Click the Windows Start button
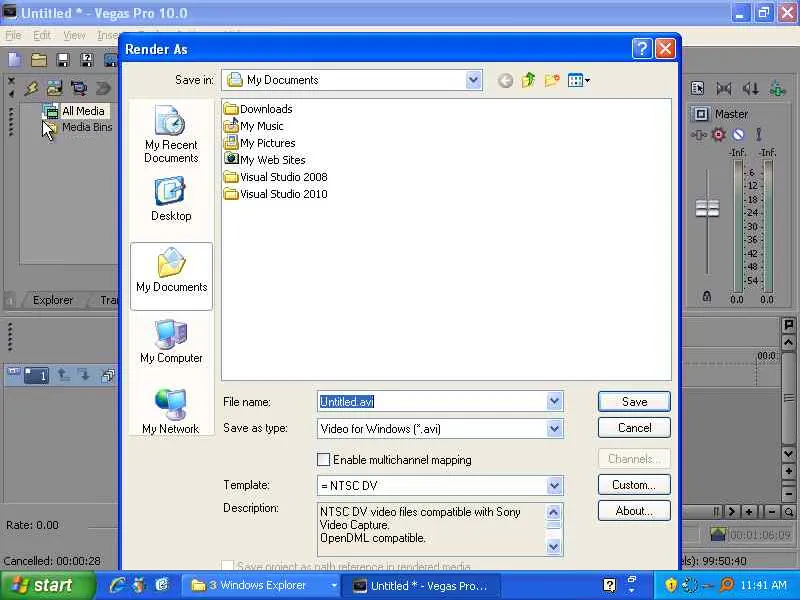Screen dimensions: 800x600 point(47,585)
